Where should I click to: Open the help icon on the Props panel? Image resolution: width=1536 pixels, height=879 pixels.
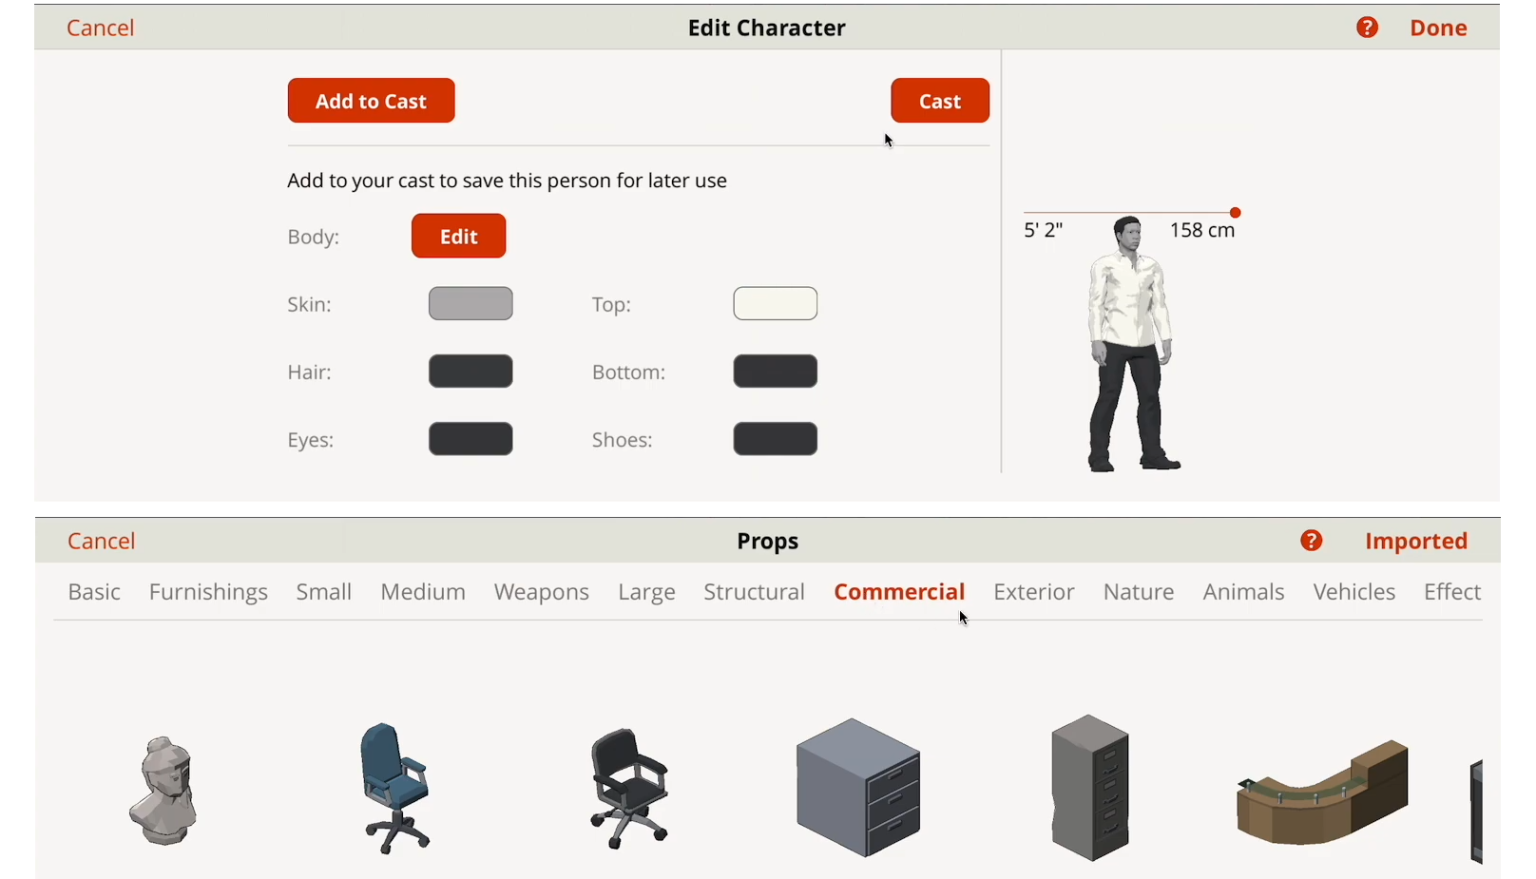pos(1310,540)
